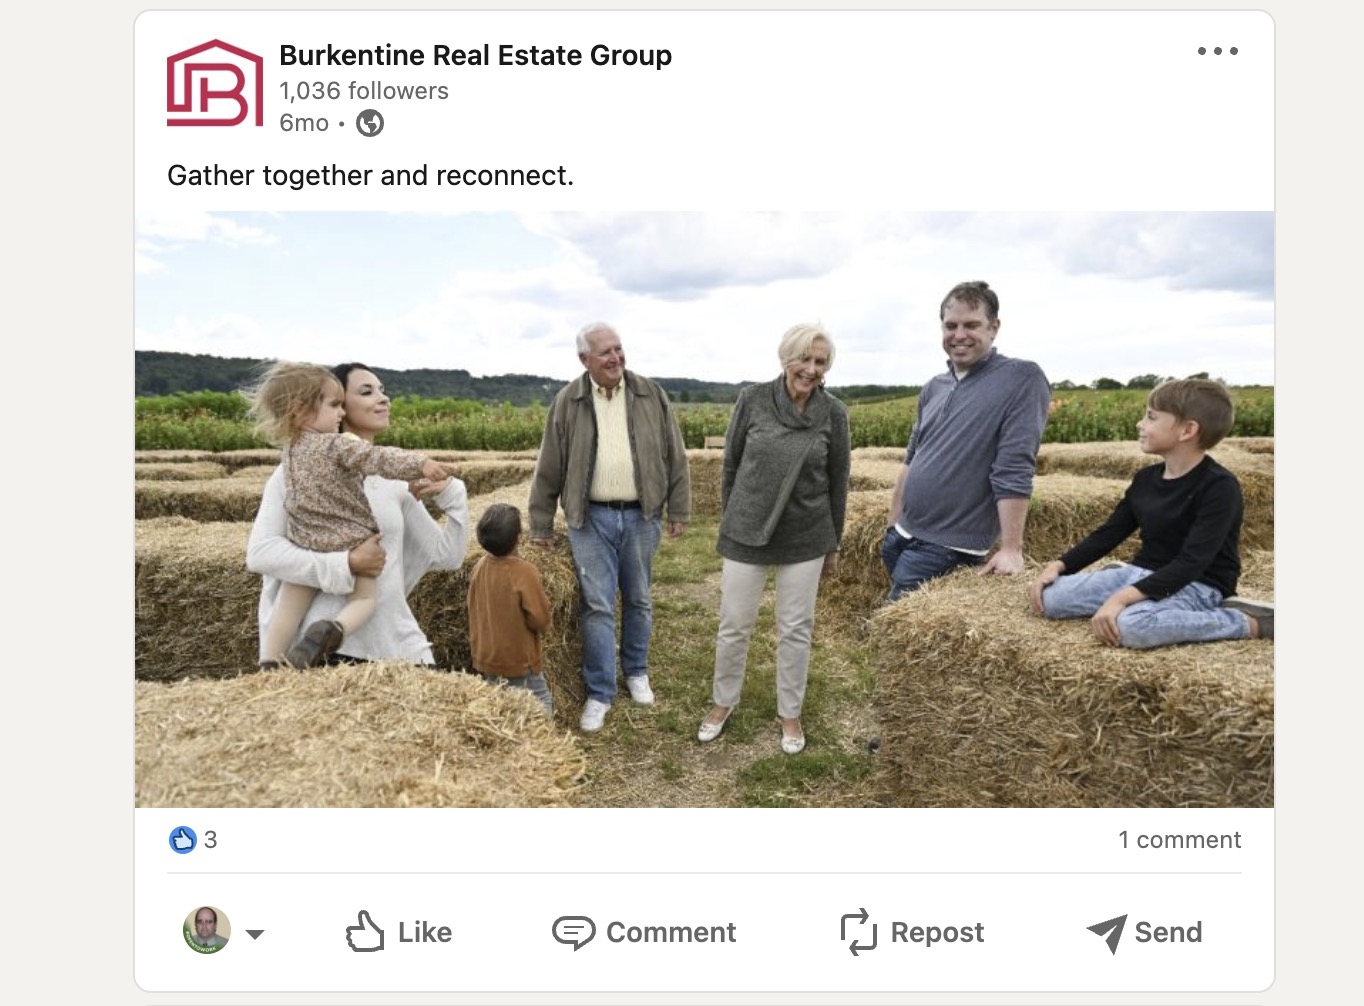
Task: Click your profile avatar beside Like
Action: point(206,931)
